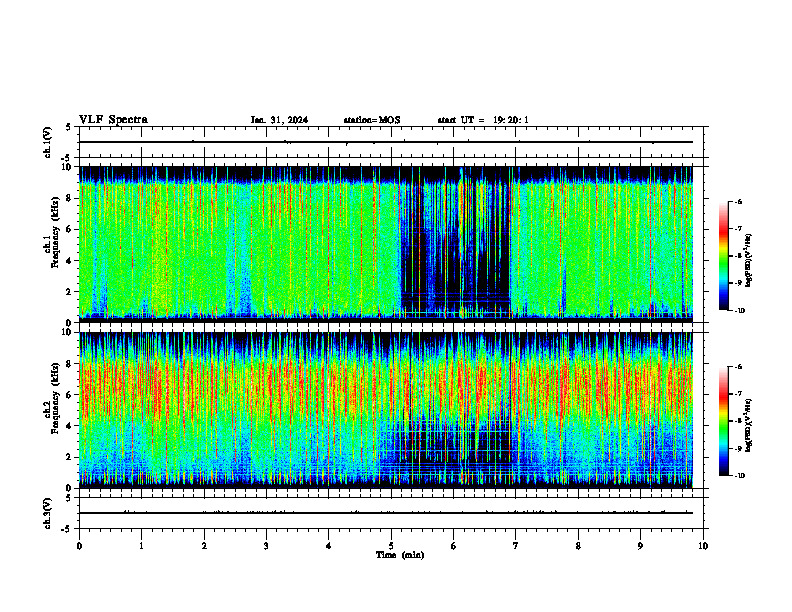Click the time axis tick label "1"
This screenshot has width=792, height=612.
pyautogui.click(x=141, y=546)
